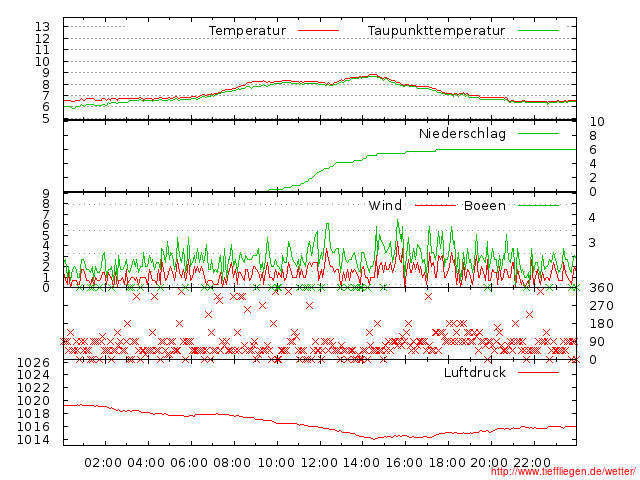Click the green Boeen legend line sample
Screen dimensions: 640x480
(538, 205)
